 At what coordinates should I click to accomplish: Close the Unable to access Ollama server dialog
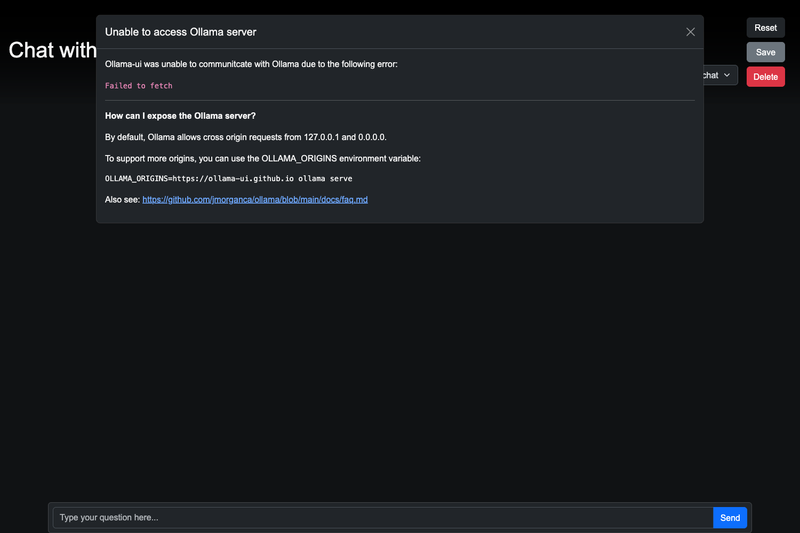[690, 32]
